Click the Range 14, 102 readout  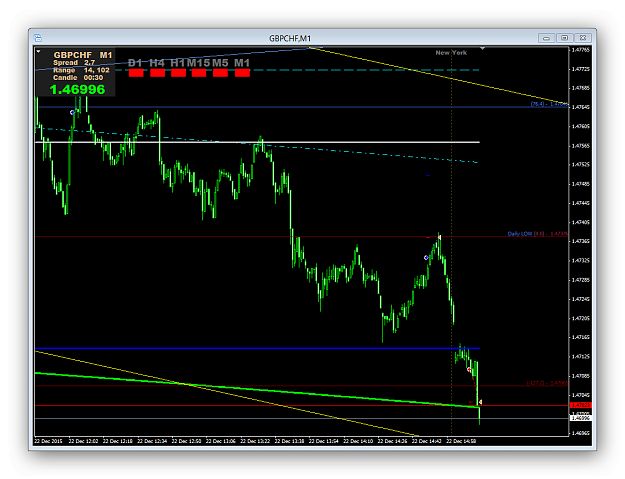[x=81, y=70]
